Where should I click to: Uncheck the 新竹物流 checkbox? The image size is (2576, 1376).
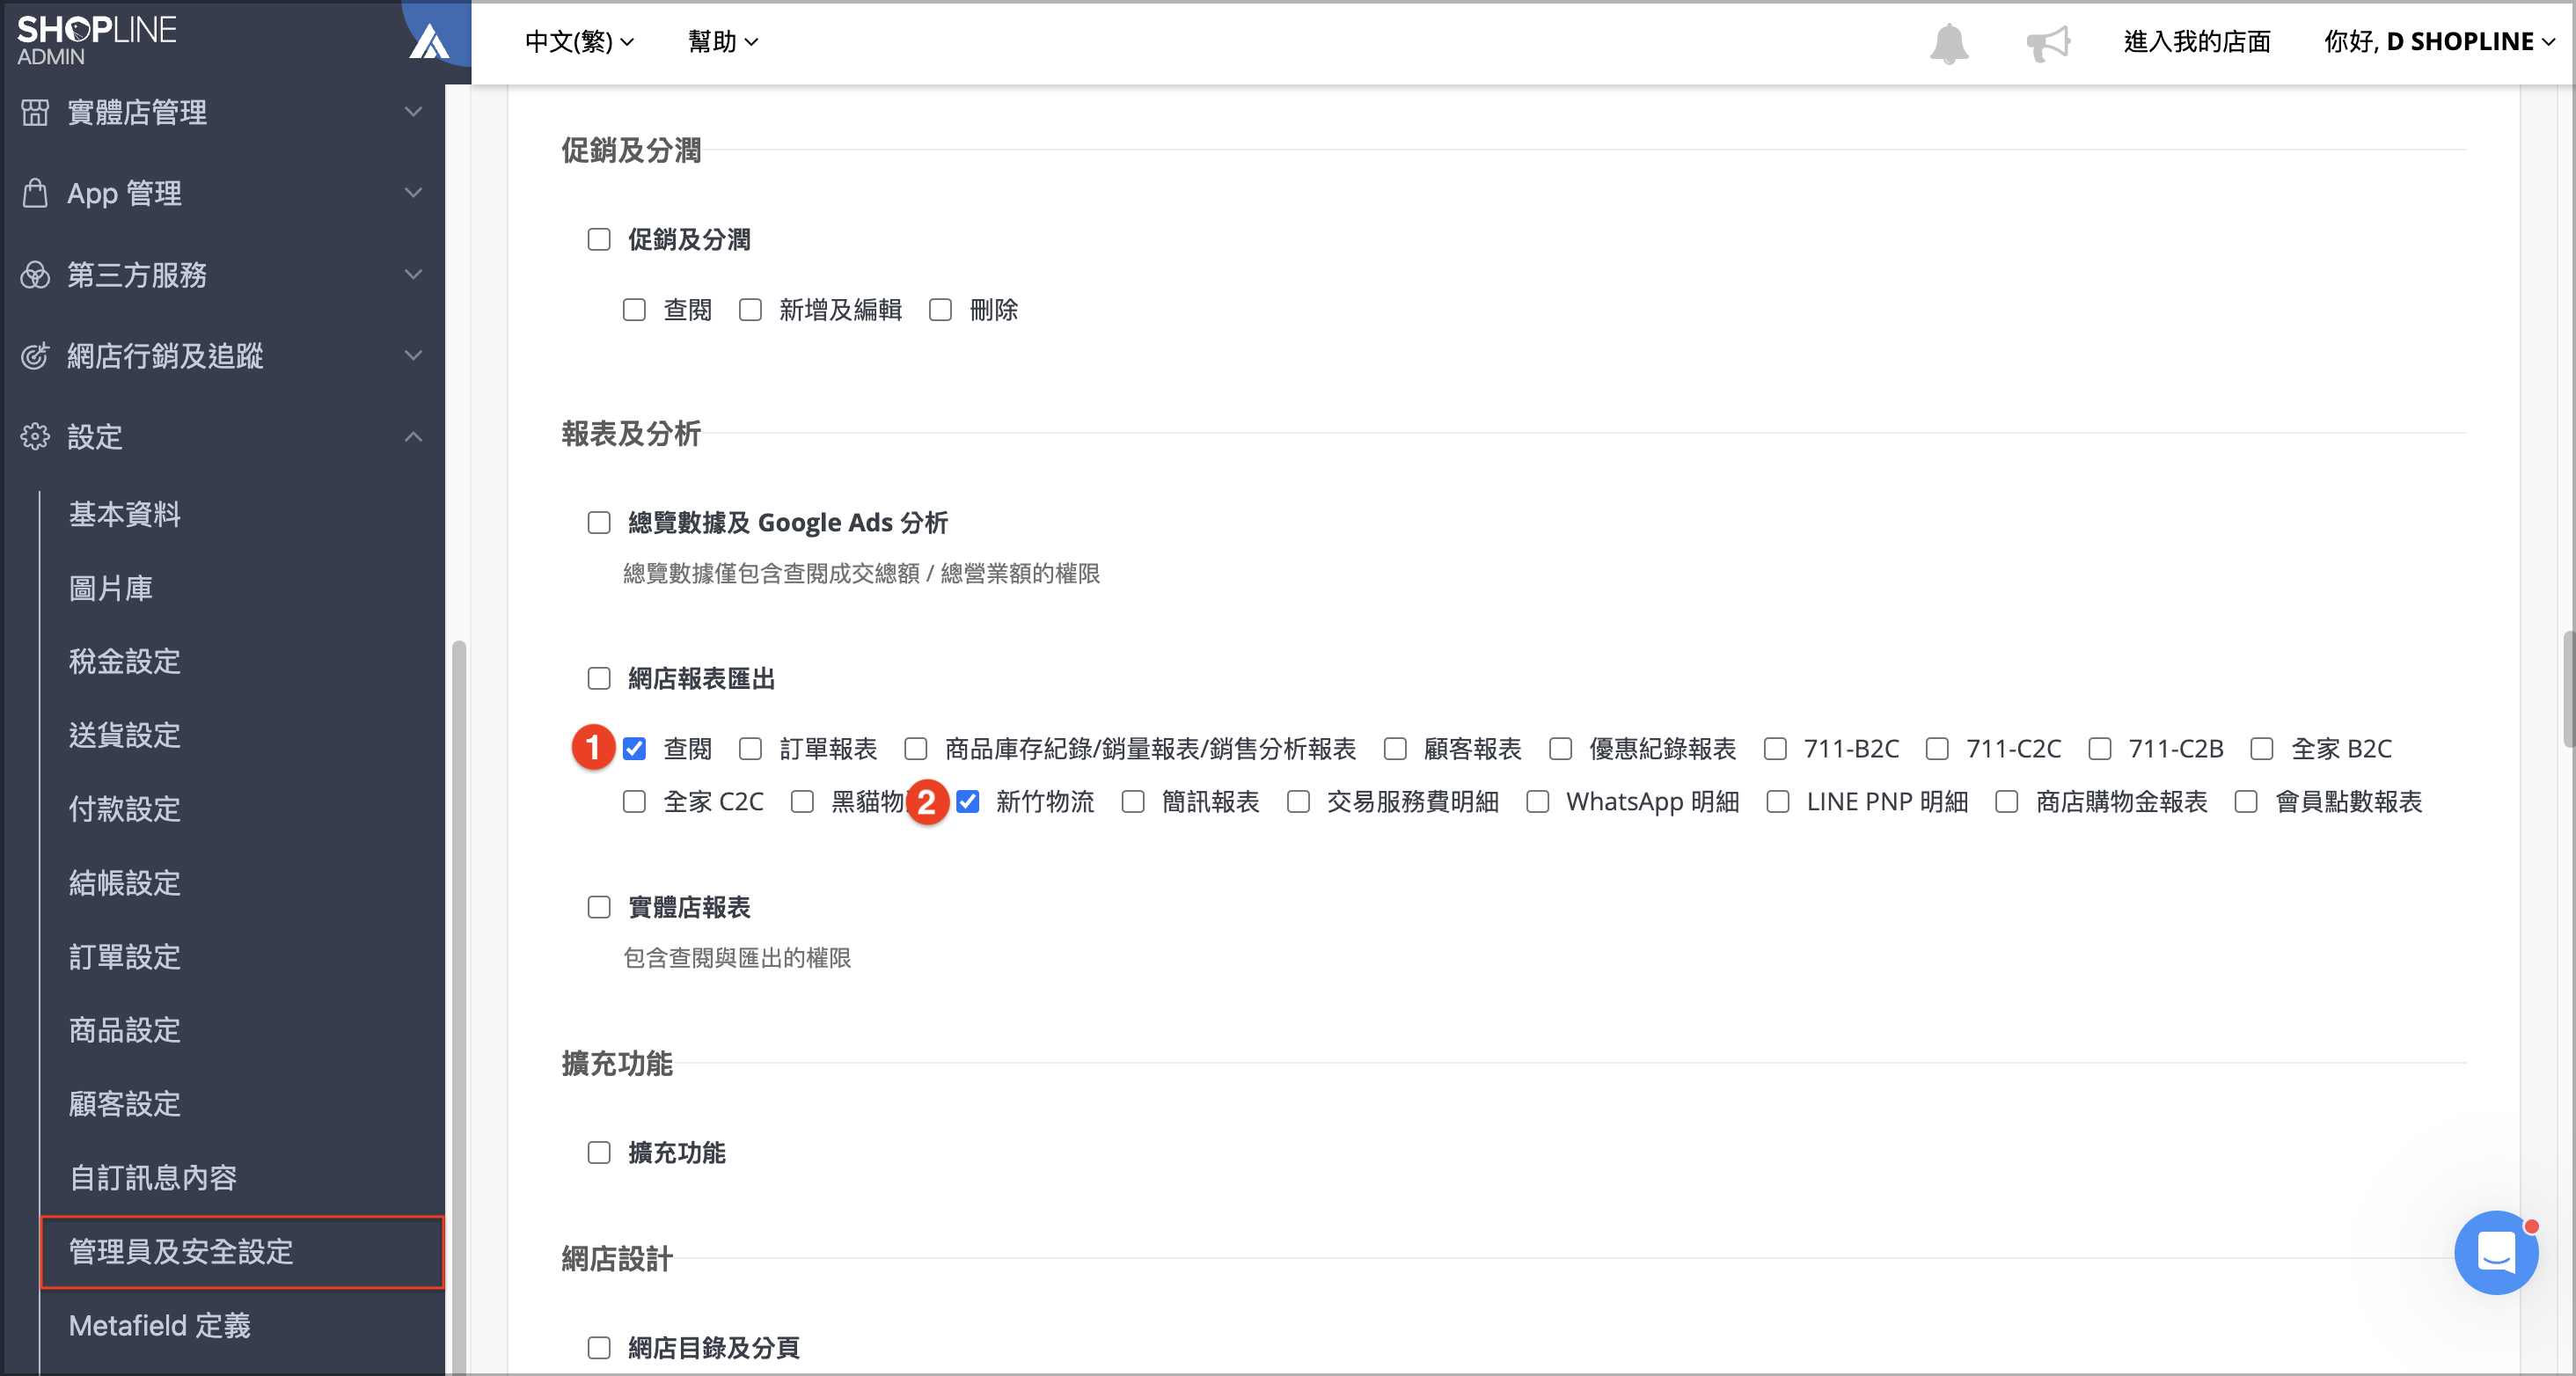(x=967, y=802)
